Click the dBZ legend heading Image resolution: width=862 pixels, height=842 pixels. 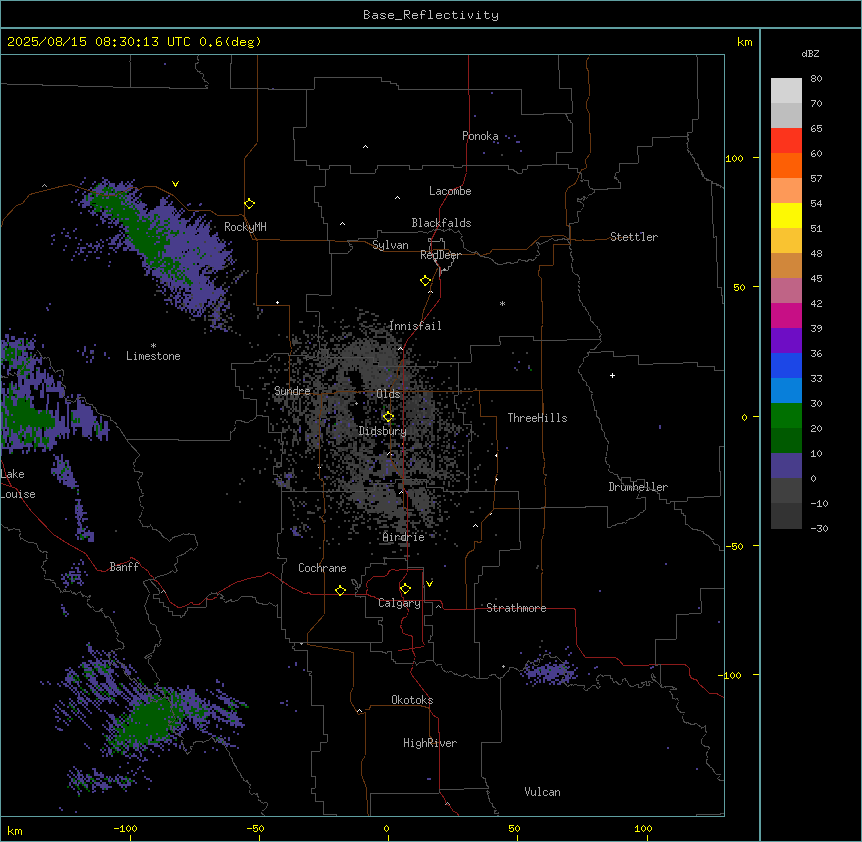(x=810, y=53)
